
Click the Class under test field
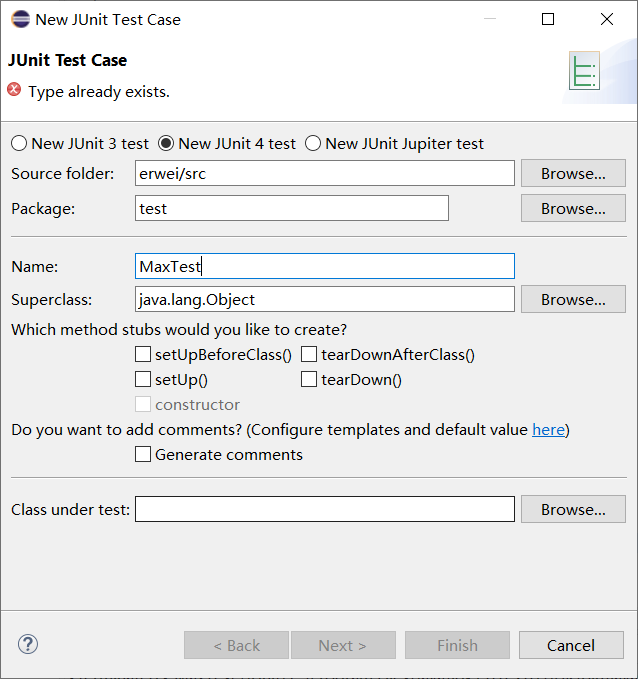coord(325,509)
